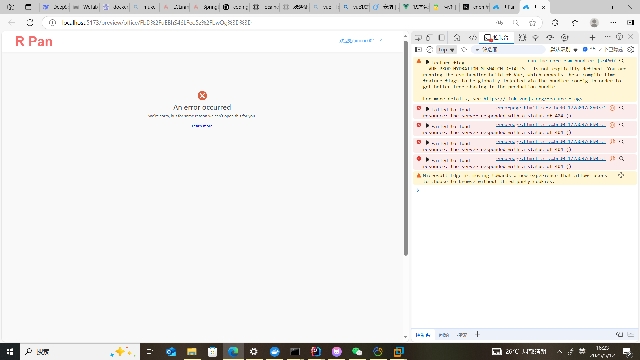
Task: Expand the last red error entry
Action: (427, 160)
